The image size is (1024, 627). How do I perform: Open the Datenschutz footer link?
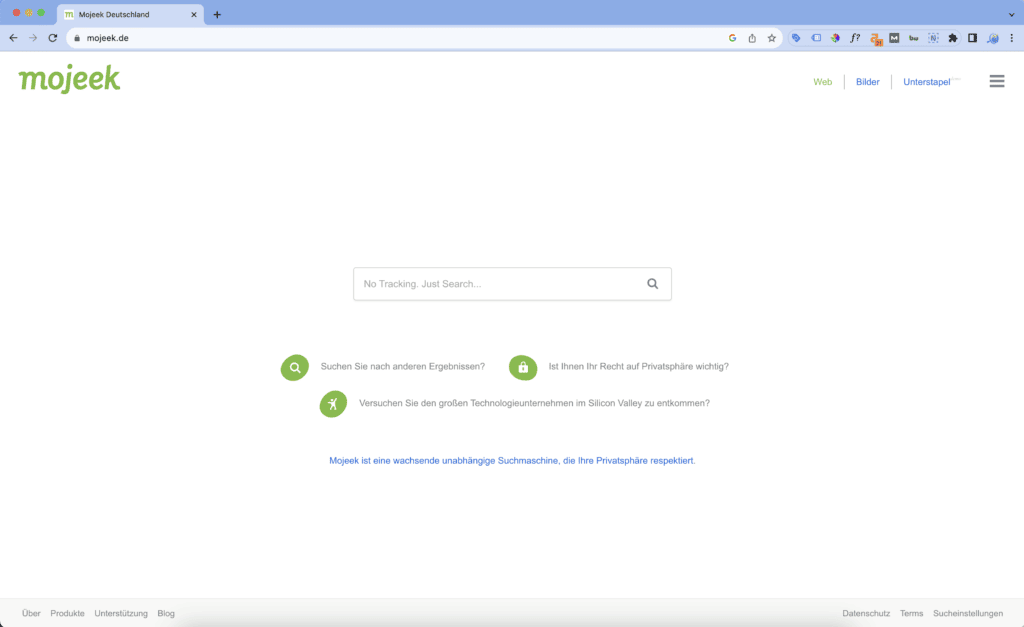point(866,613)
